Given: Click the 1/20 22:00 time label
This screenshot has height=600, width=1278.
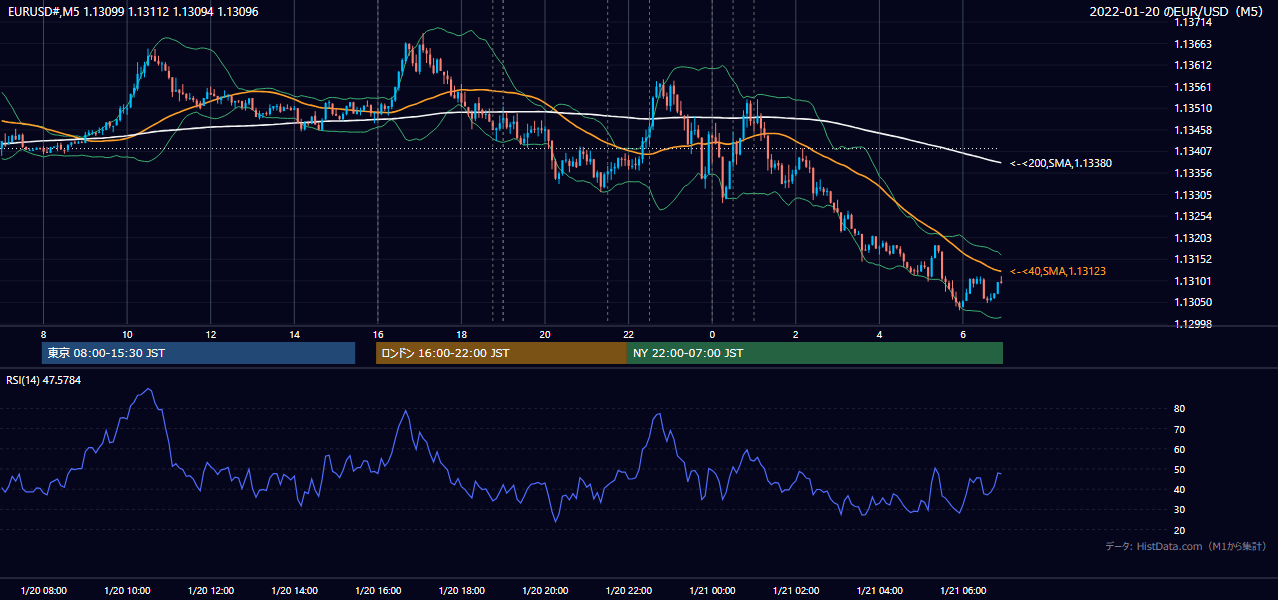Looking at the screenshot, I should (628, 591).
